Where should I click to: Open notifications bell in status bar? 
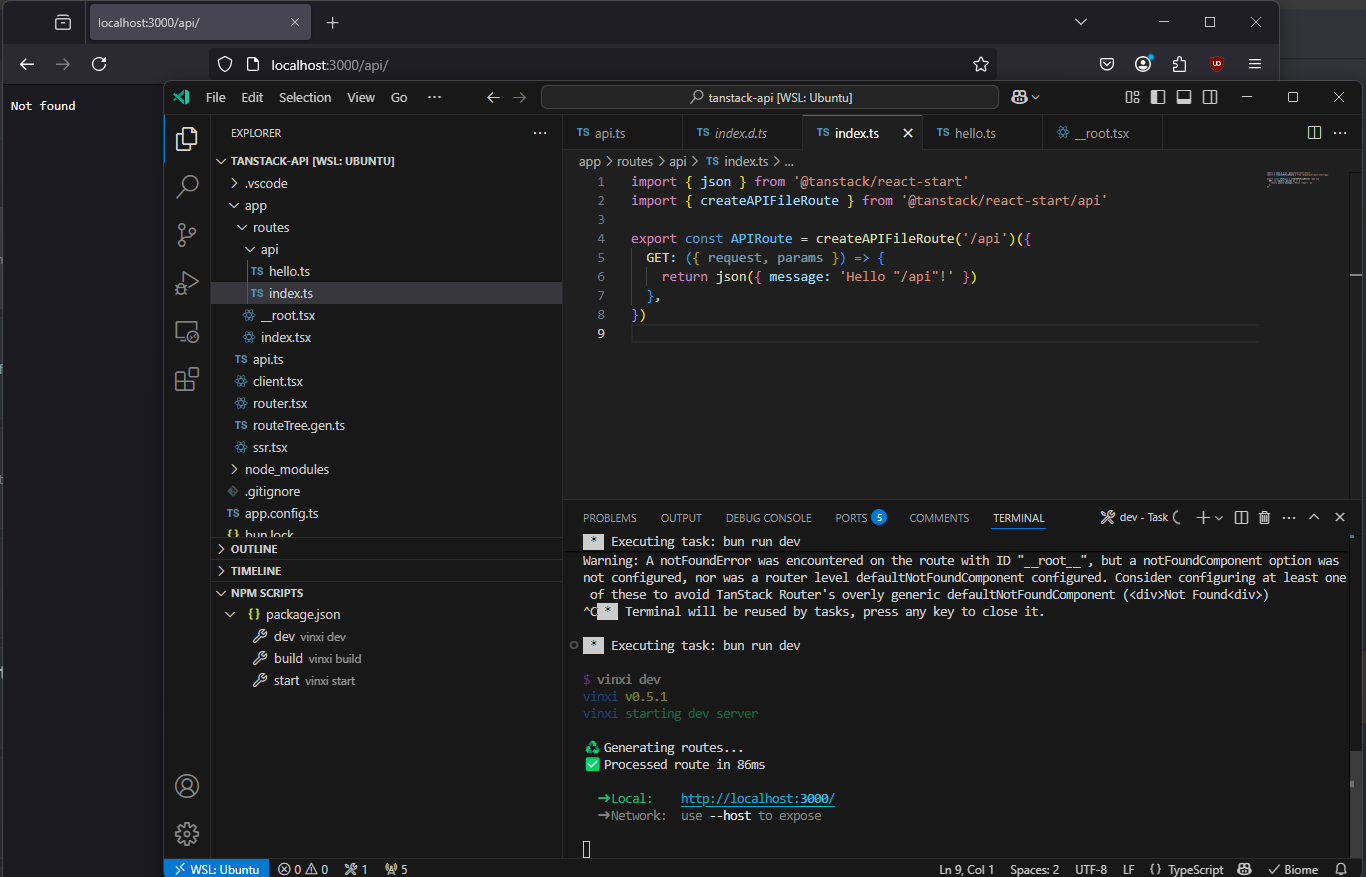coord(1341,869)
